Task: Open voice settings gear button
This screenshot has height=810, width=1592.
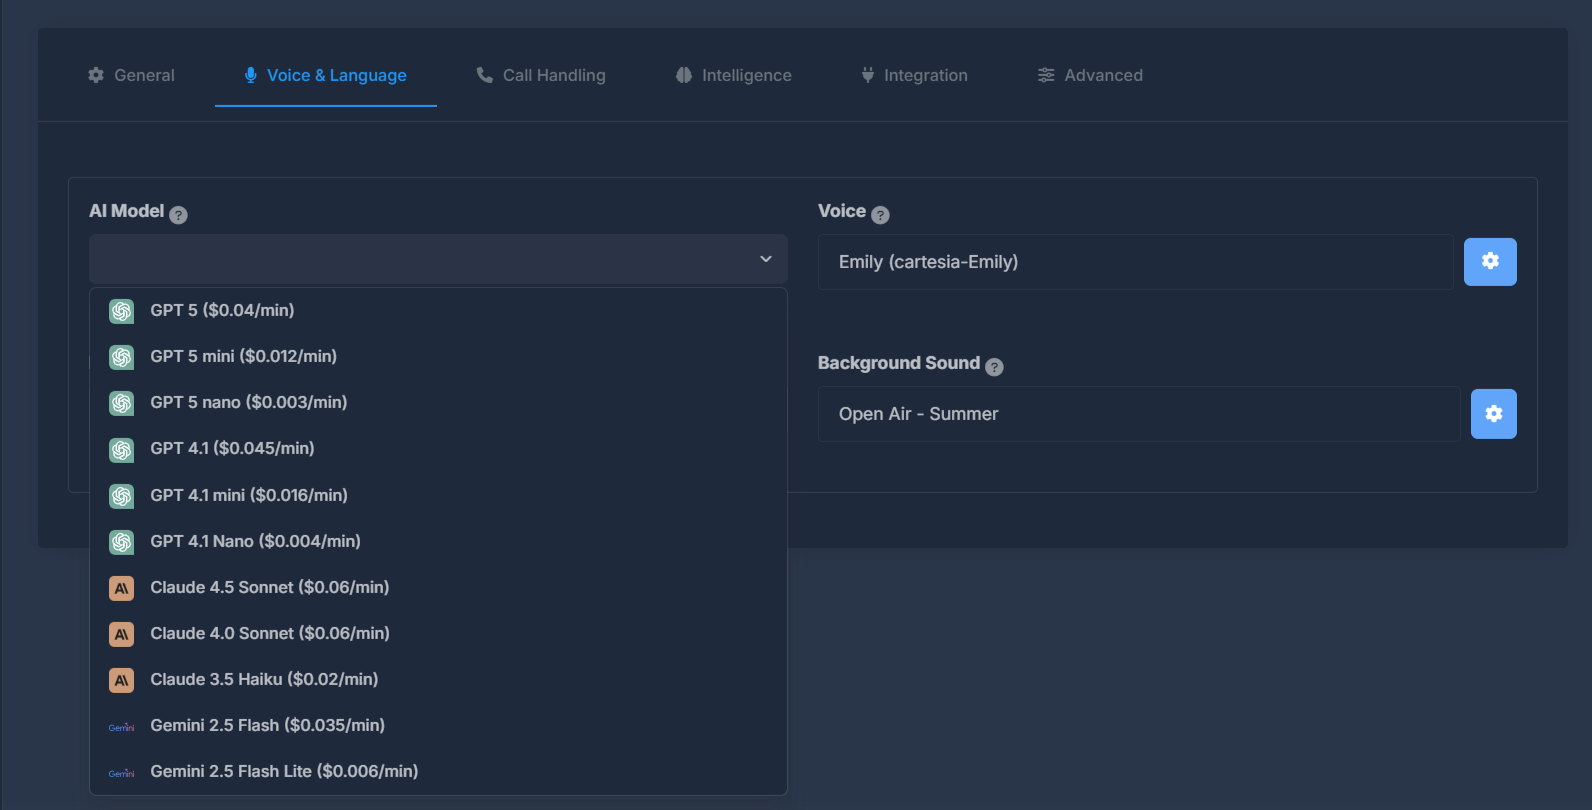Action: point(1490,262)
